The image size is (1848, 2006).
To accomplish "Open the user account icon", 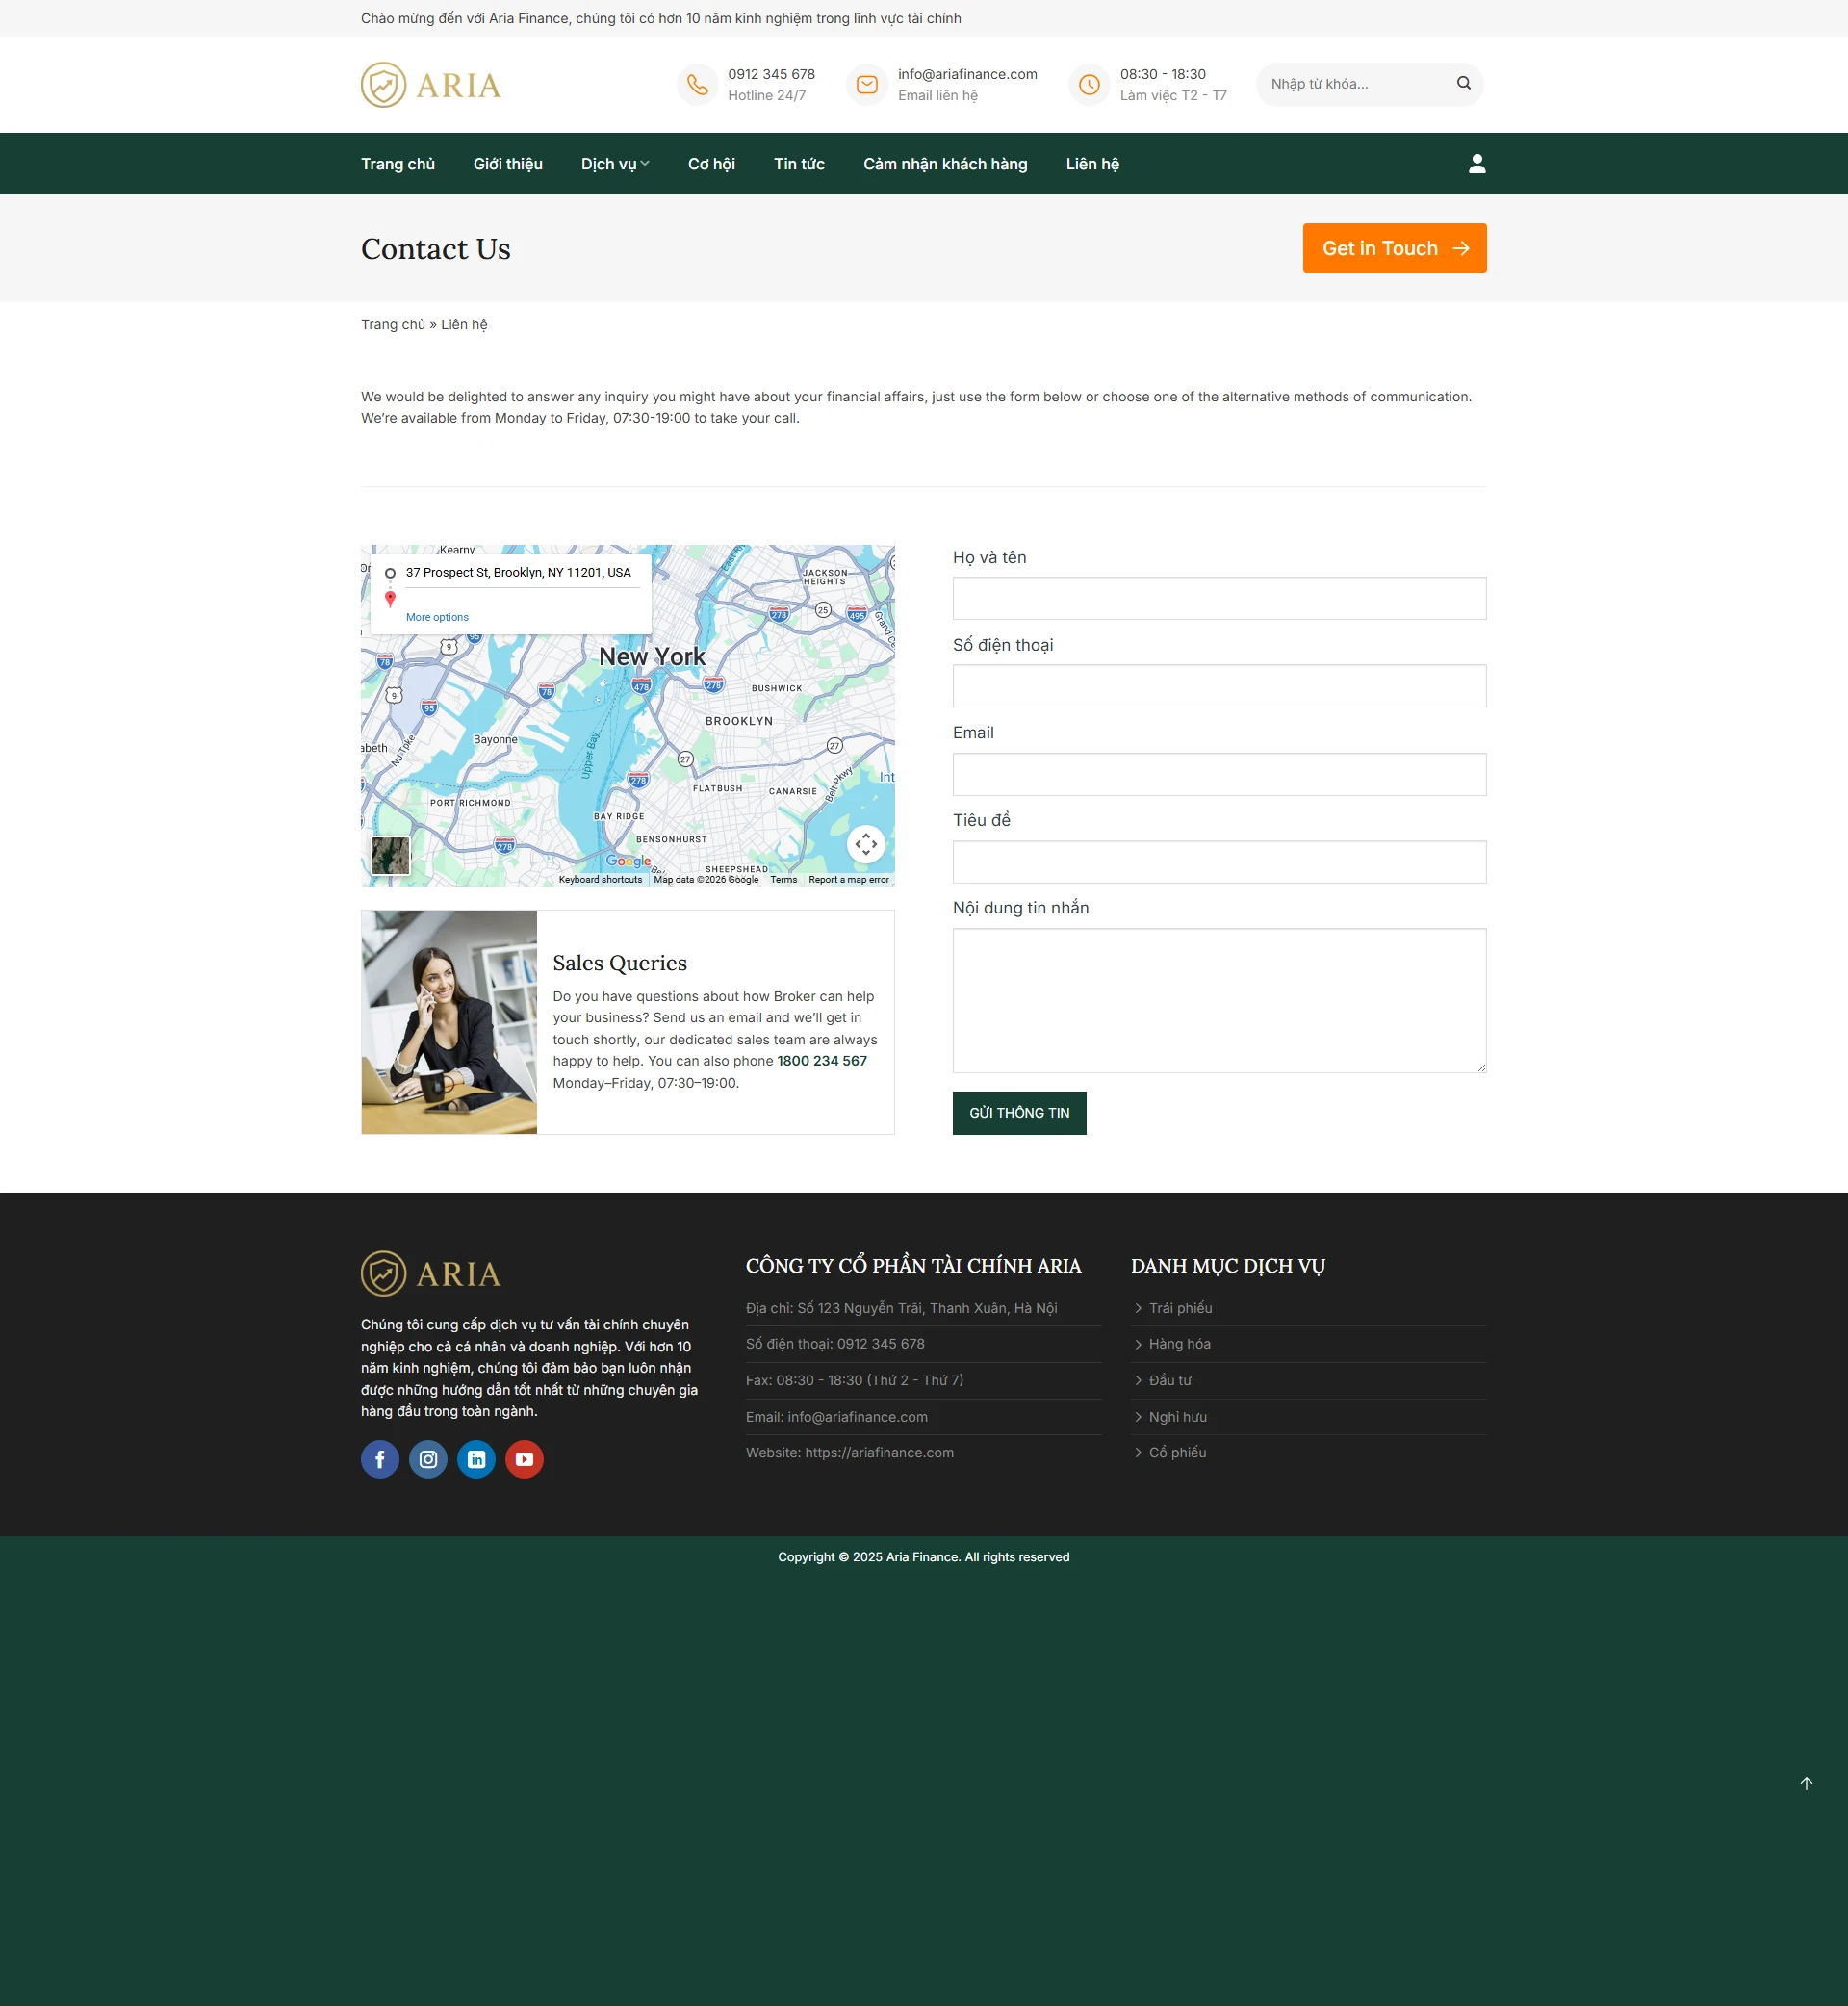I will pyautogui.click(x=1476, y=164).
